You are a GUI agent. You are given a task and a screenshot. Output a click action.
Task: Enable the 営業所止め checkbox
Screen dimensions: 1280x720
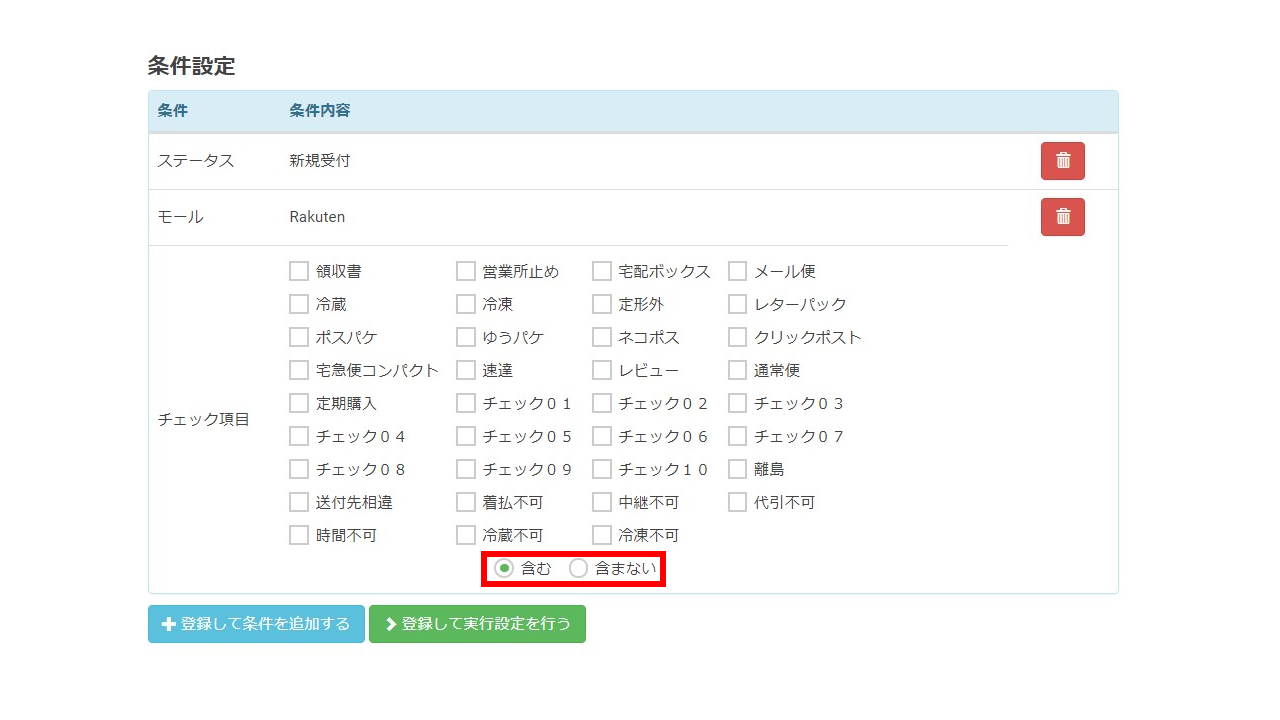[466, 271]
